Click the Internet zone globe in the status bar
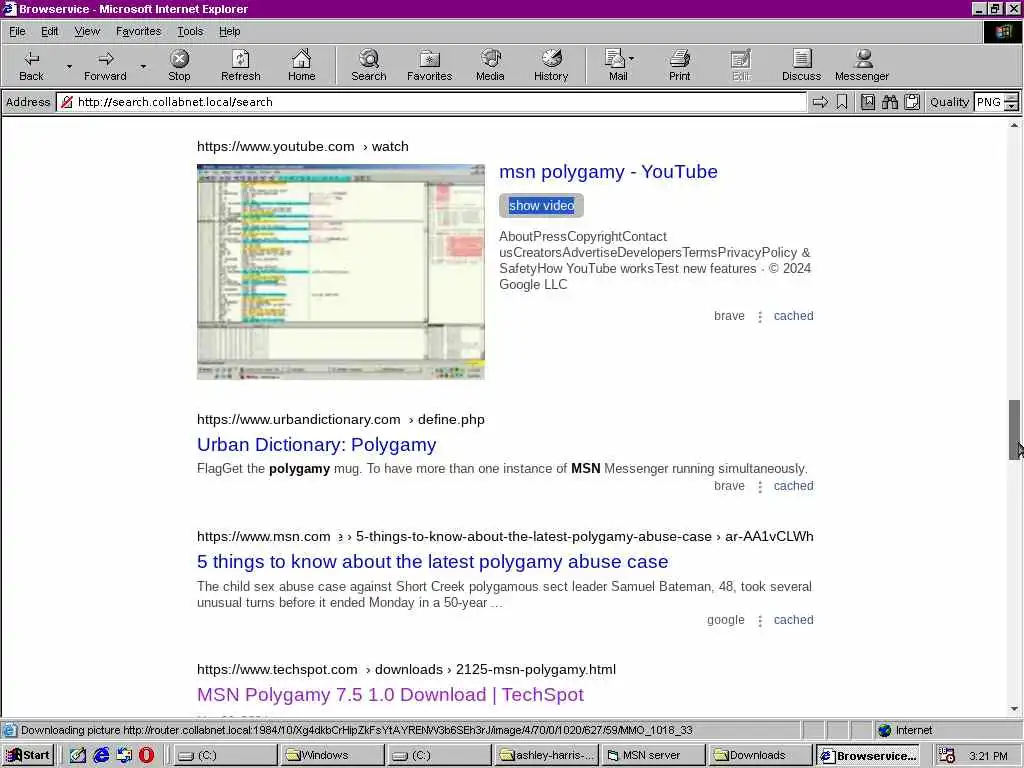 (x=884, y=730)
